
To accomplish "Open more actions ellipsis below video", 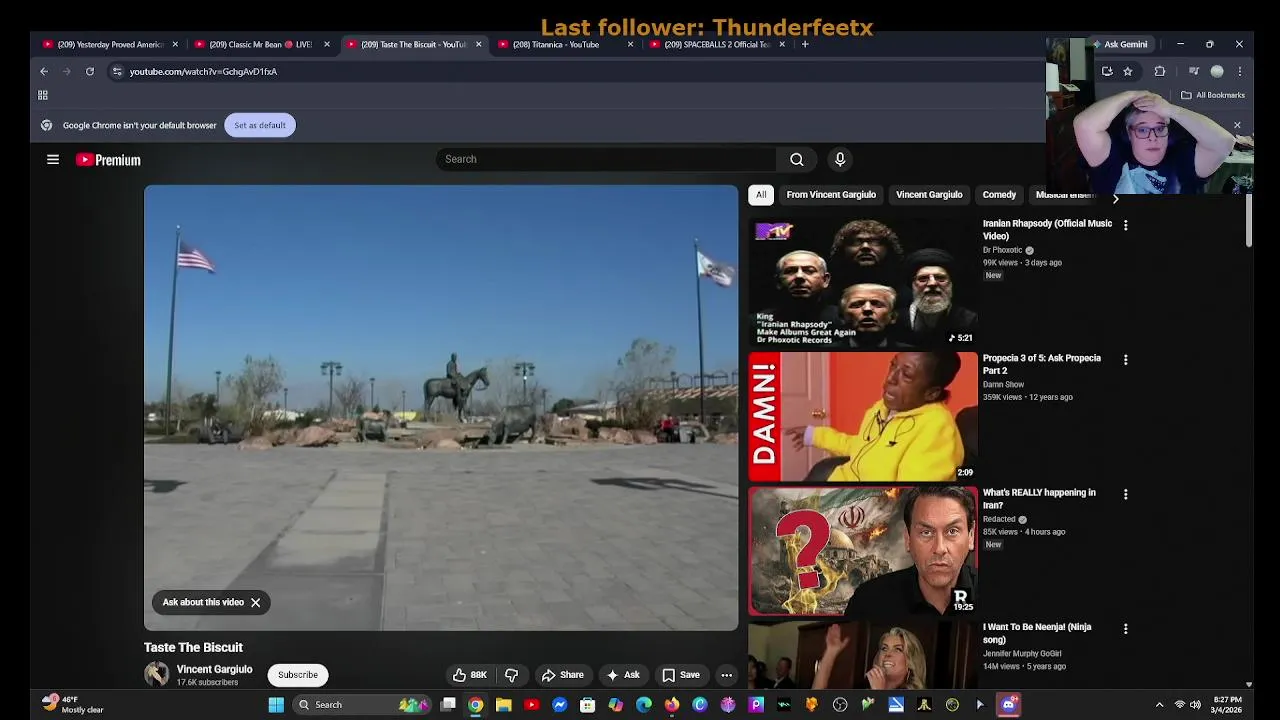I will pos(727,675).
